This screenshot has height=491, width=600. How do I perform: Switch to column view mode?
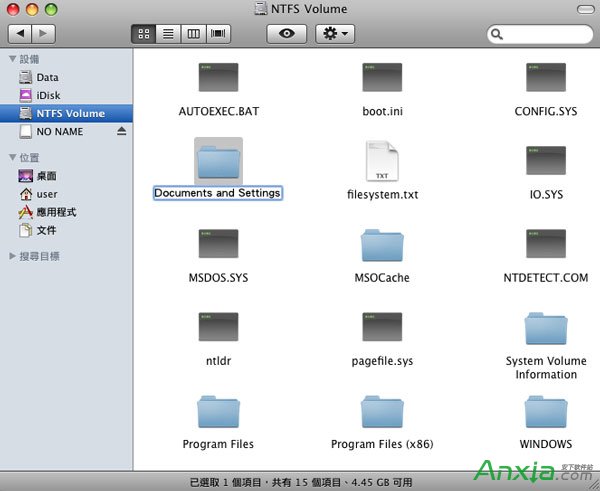[193, 34]
